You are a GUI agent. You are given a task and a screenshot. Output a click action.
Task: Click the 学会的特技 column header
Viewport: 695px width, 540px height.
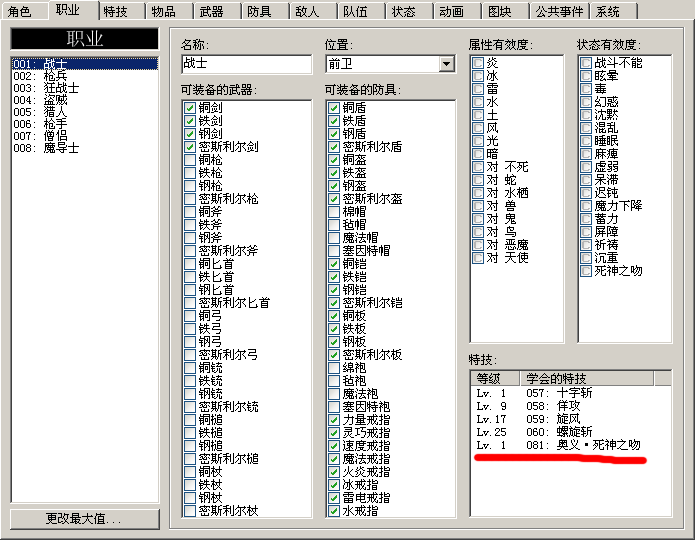586,379
